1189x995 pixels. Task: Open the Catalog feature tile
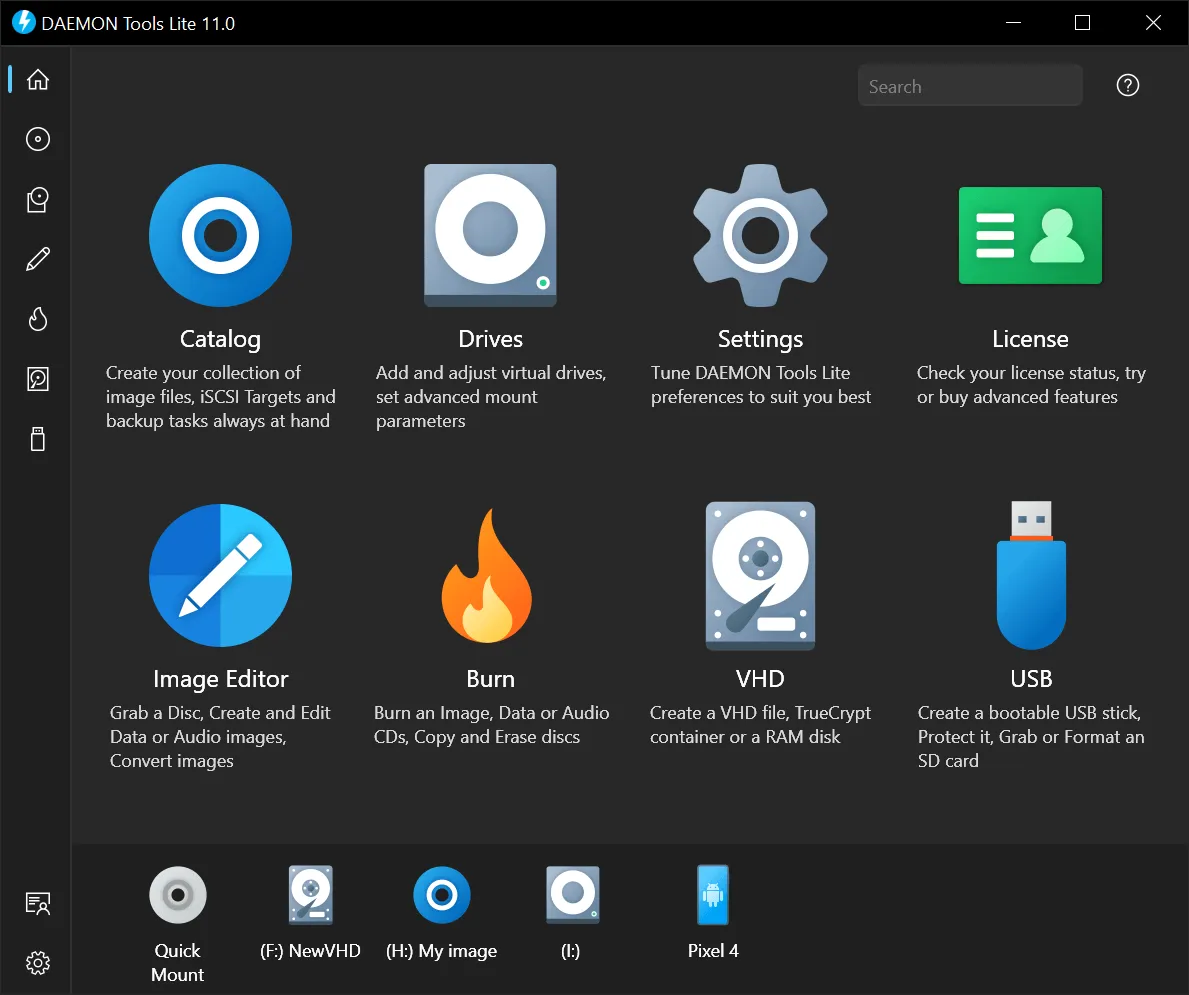pos(220,235)
